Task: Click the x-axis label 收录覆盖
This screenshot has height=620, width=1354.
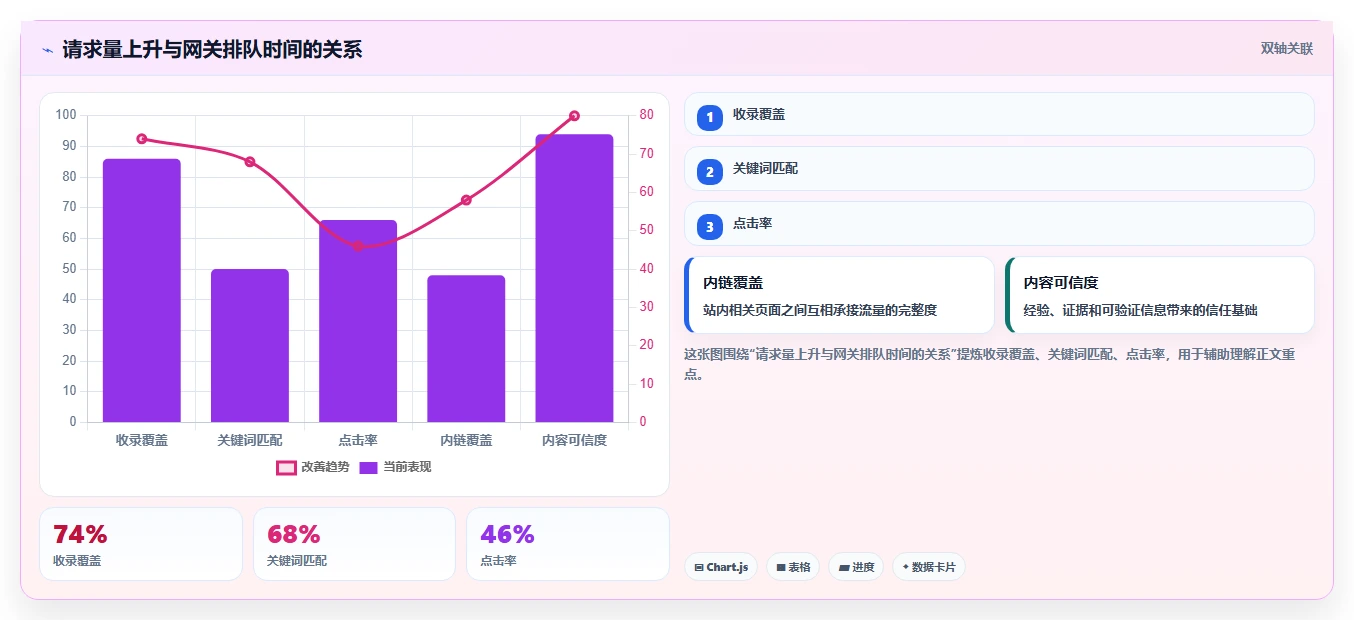Action: coord(142,440)
